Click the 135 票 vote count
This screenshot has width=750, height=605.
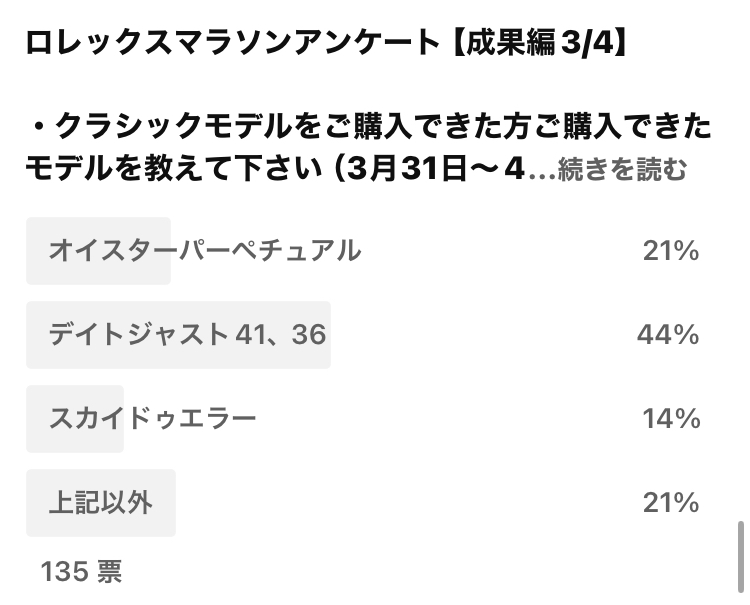[81, 572]
